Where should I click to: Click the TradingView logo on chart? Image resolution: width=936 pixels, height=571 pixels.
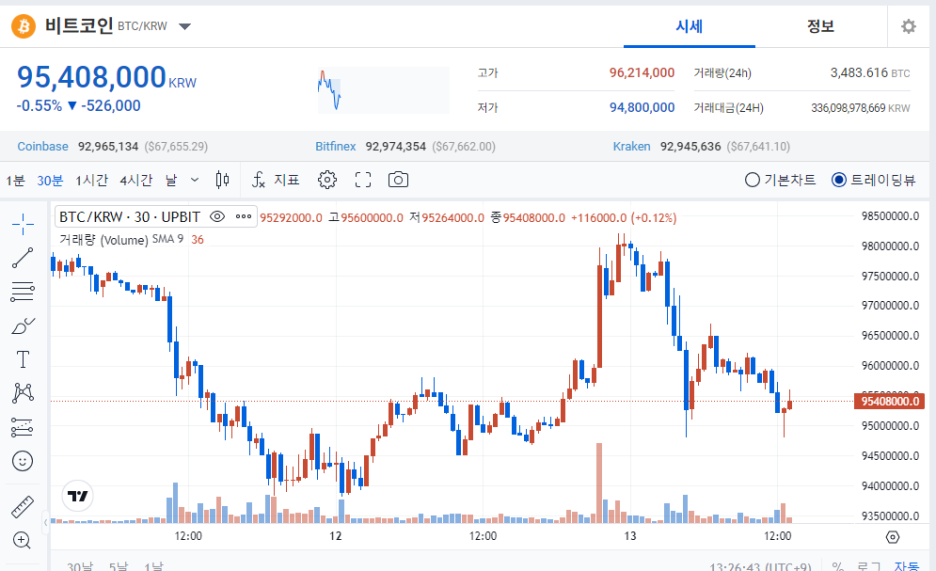click(78, 496)
